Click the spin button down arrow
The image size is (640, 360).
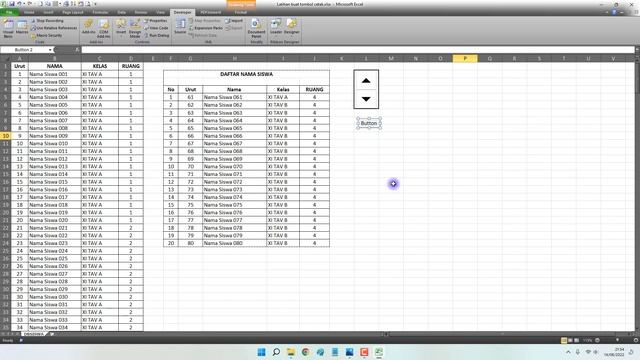click(366, 99)
